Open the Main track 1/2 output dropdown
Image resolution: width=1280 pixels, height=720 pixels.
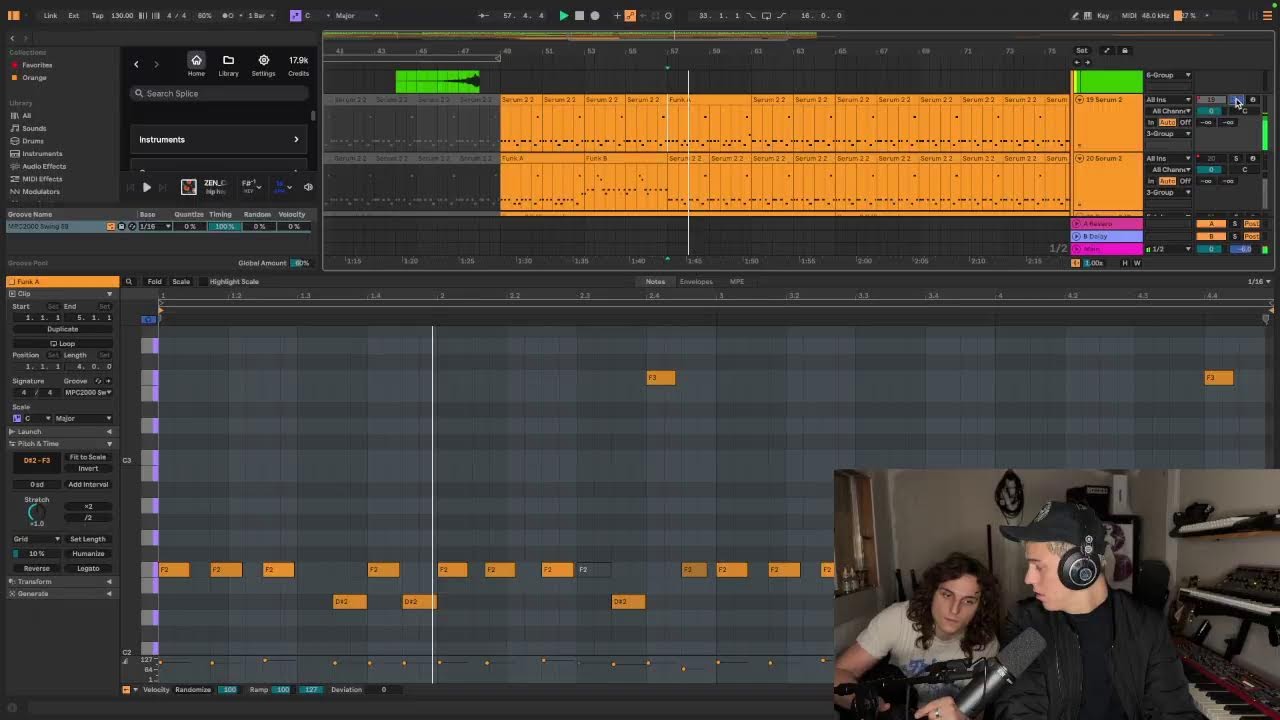1169,249
